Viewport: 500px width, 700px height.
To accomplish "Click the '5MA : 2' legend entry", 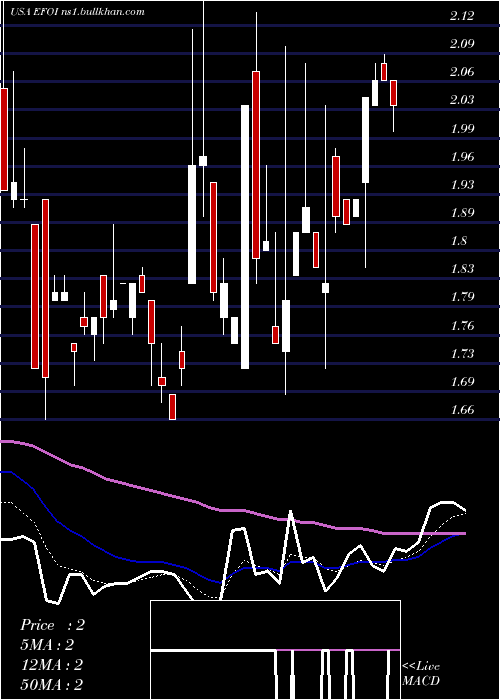I will click(x=47, y=645).
